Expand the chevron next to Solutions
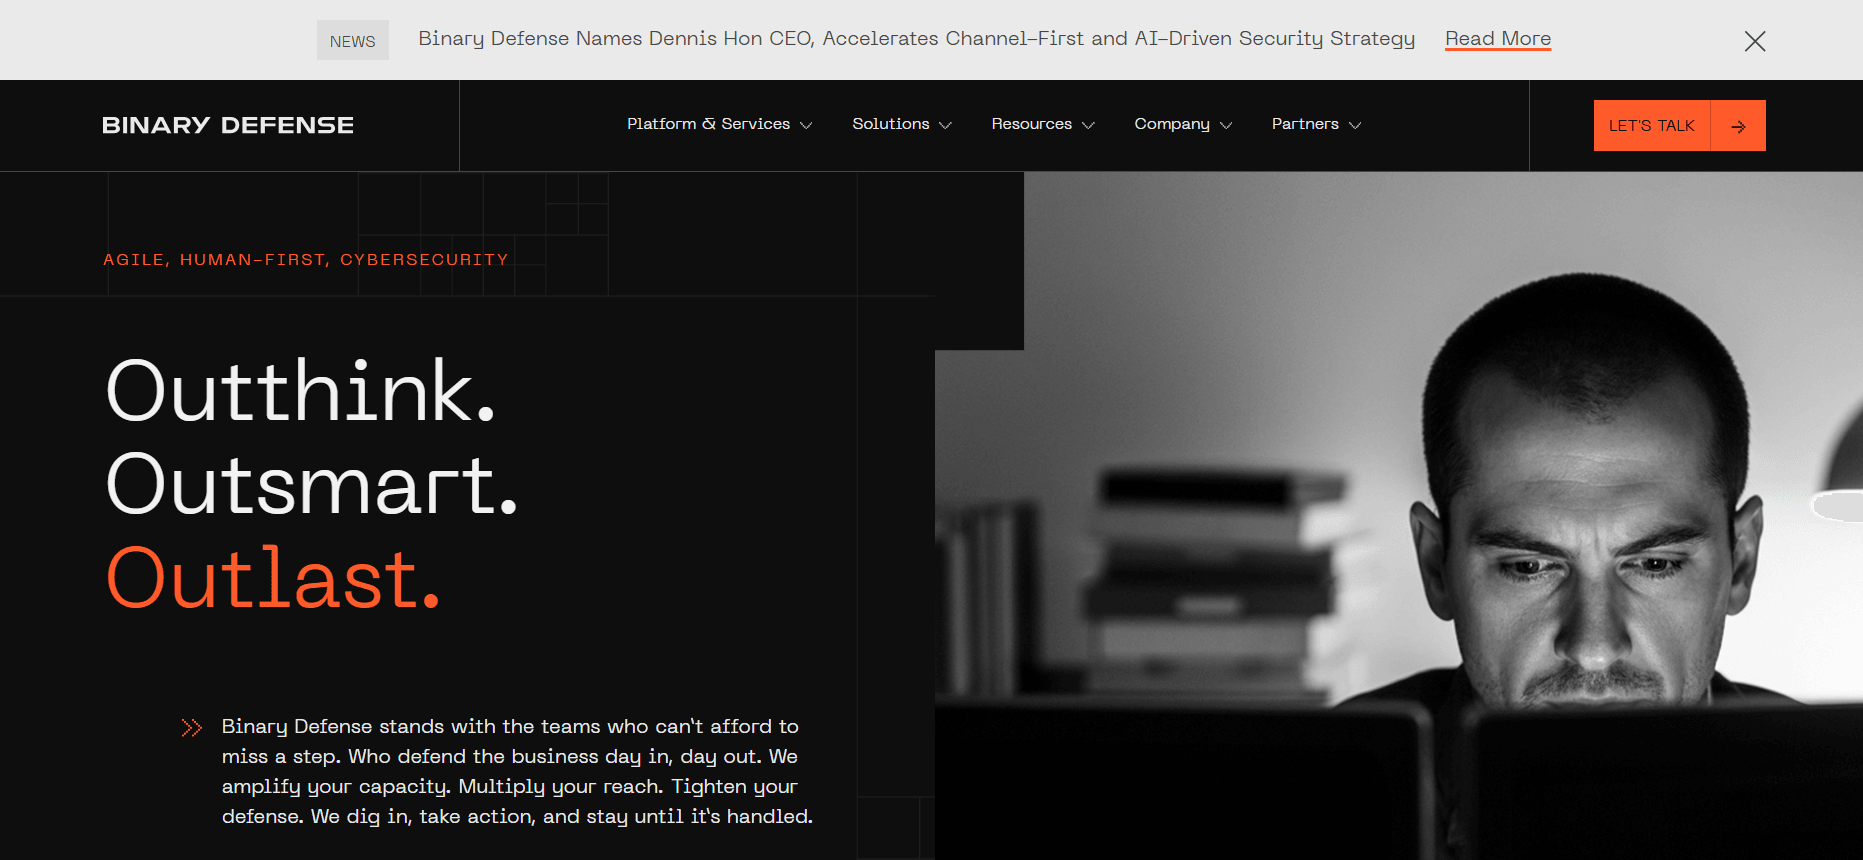Image resolution: width=1863 pixels, height=860 pixels. click(945, 125)
